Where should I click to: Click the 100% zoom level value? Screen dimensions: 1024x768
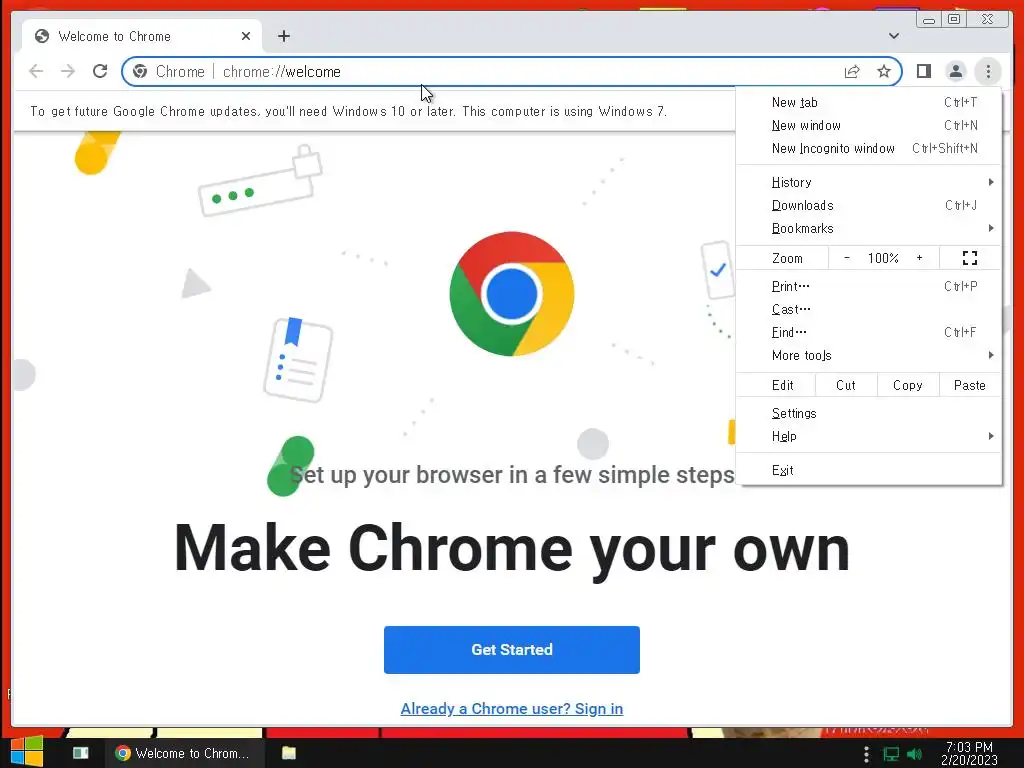pos(883,258)
